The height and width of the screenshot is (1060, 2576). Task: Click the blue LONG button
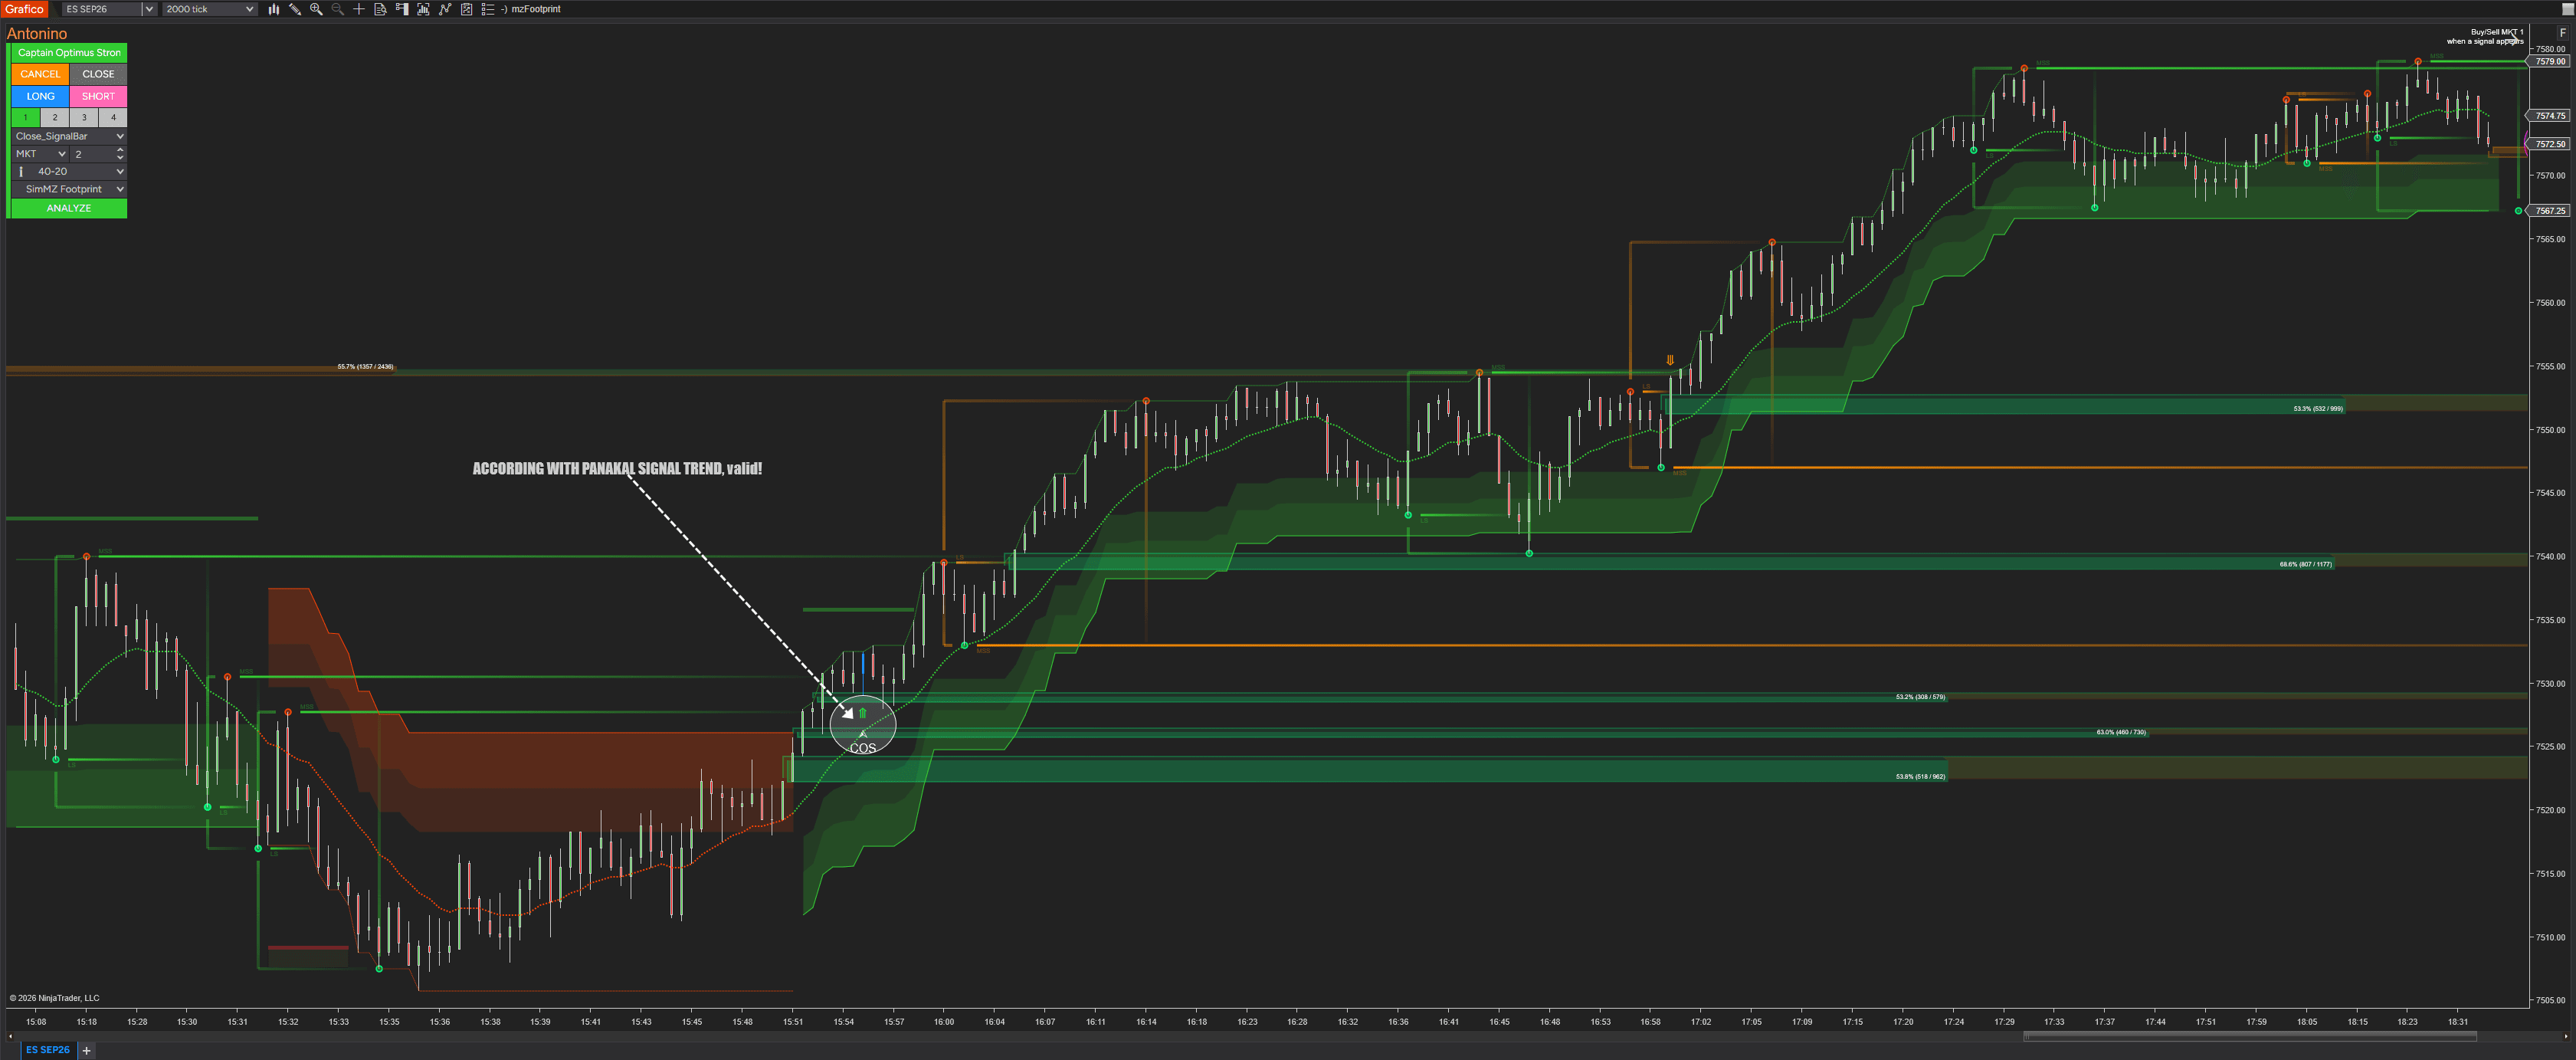coord(40,96)
